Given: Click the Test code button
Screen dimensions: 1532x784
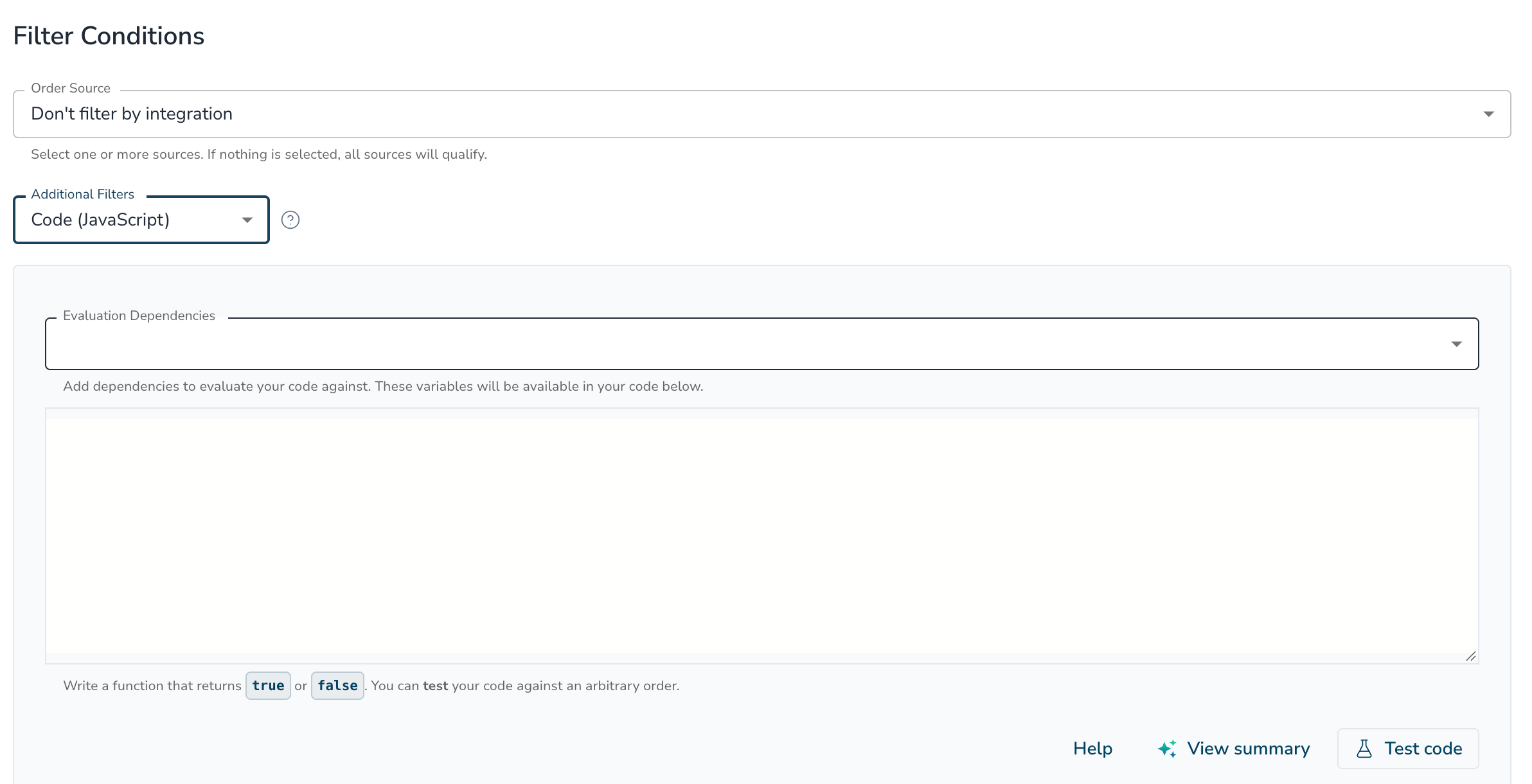Looking at the screenshot, I should coord(1408,749).
